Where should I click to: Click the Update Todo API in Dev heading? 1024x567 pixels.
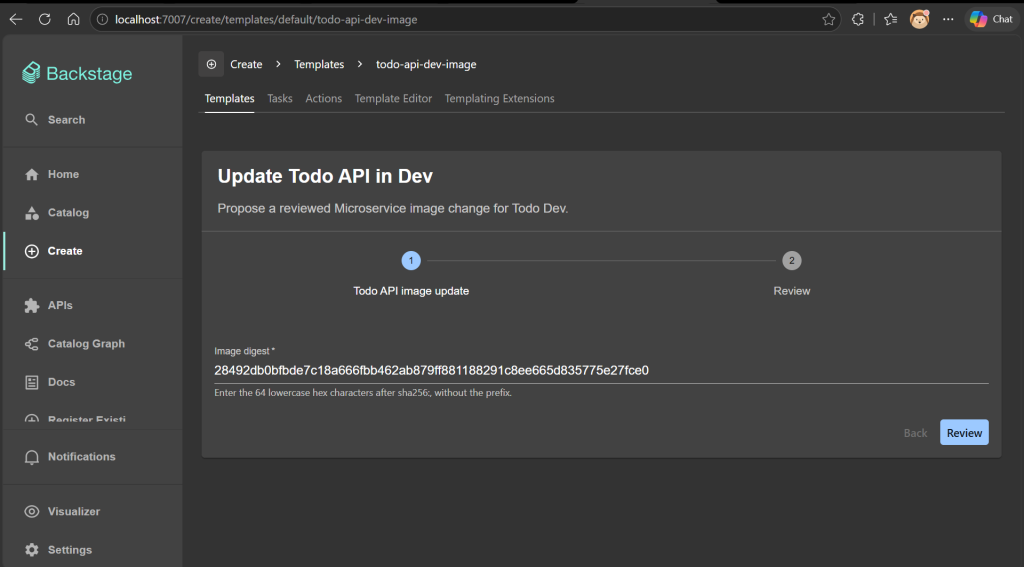point(325,176)
